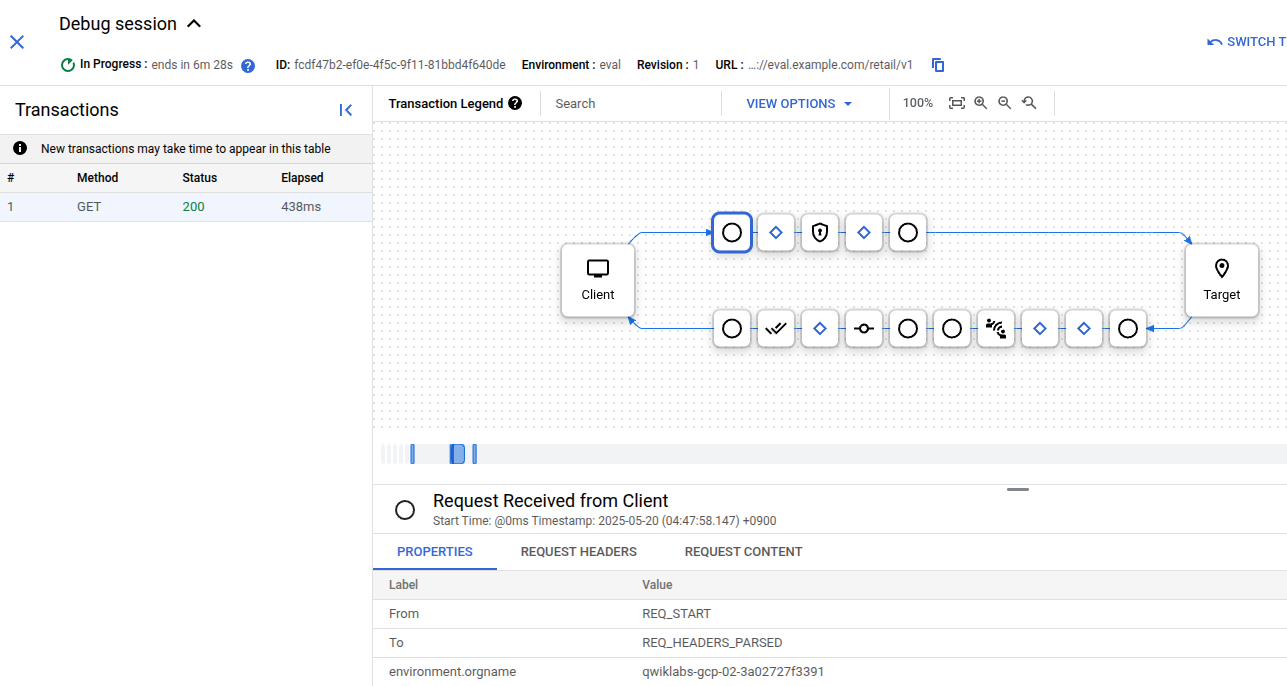Click the Request Received from Client circle icon
1287x686 pixels.
click(405, 510)
